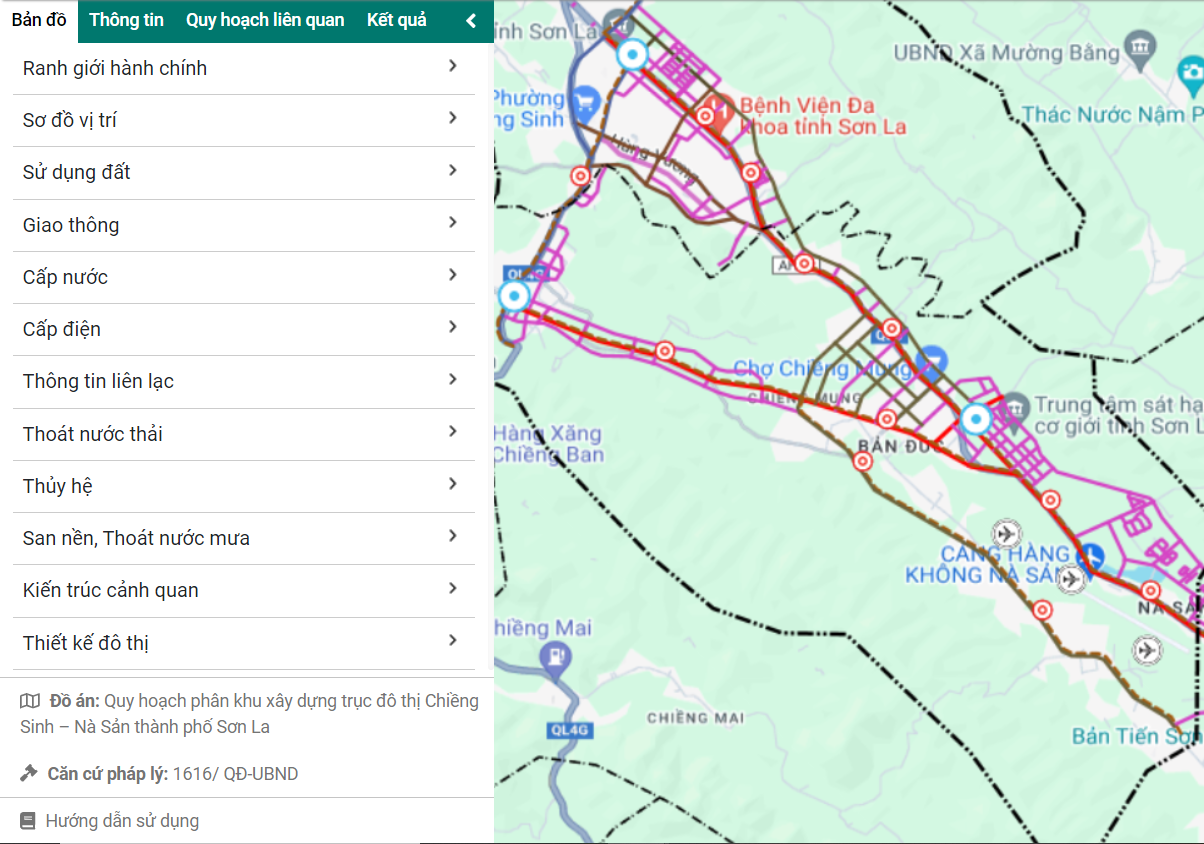Expand the Thủy hệ layer group
Screen dimensions: 1204x844
tap(453, 484)
